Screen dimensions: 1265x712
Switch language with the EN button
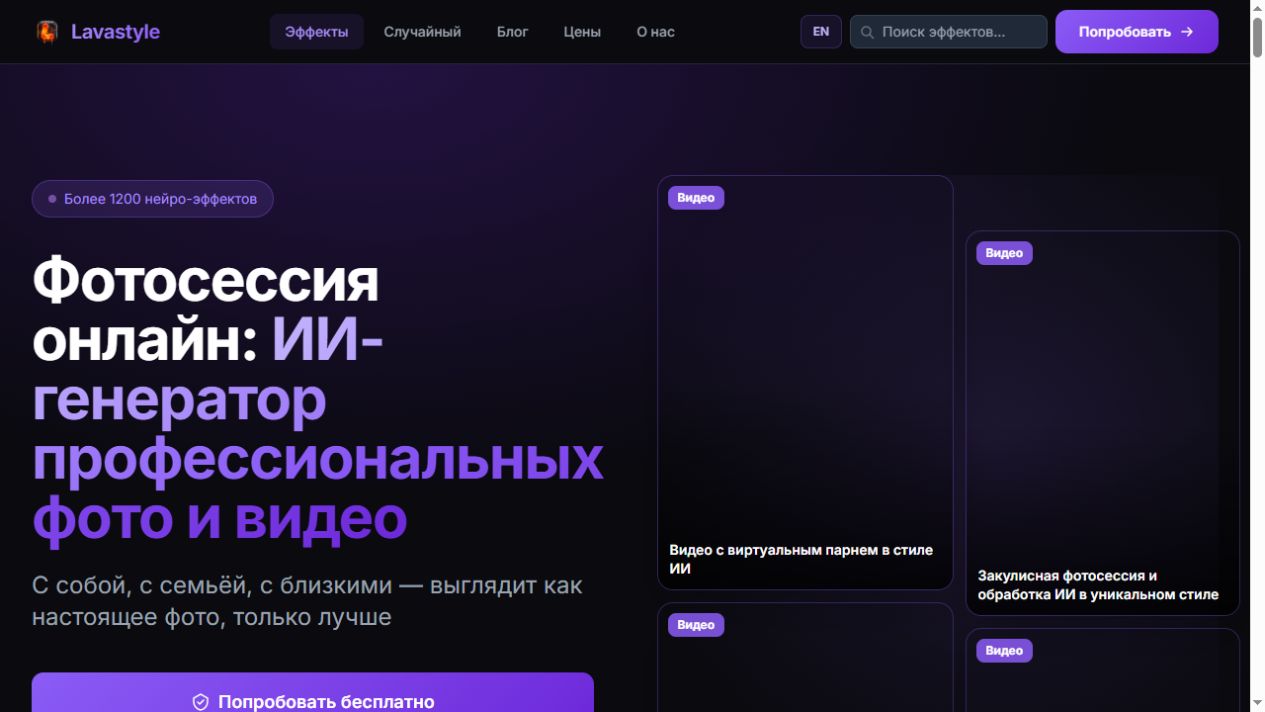821,32
